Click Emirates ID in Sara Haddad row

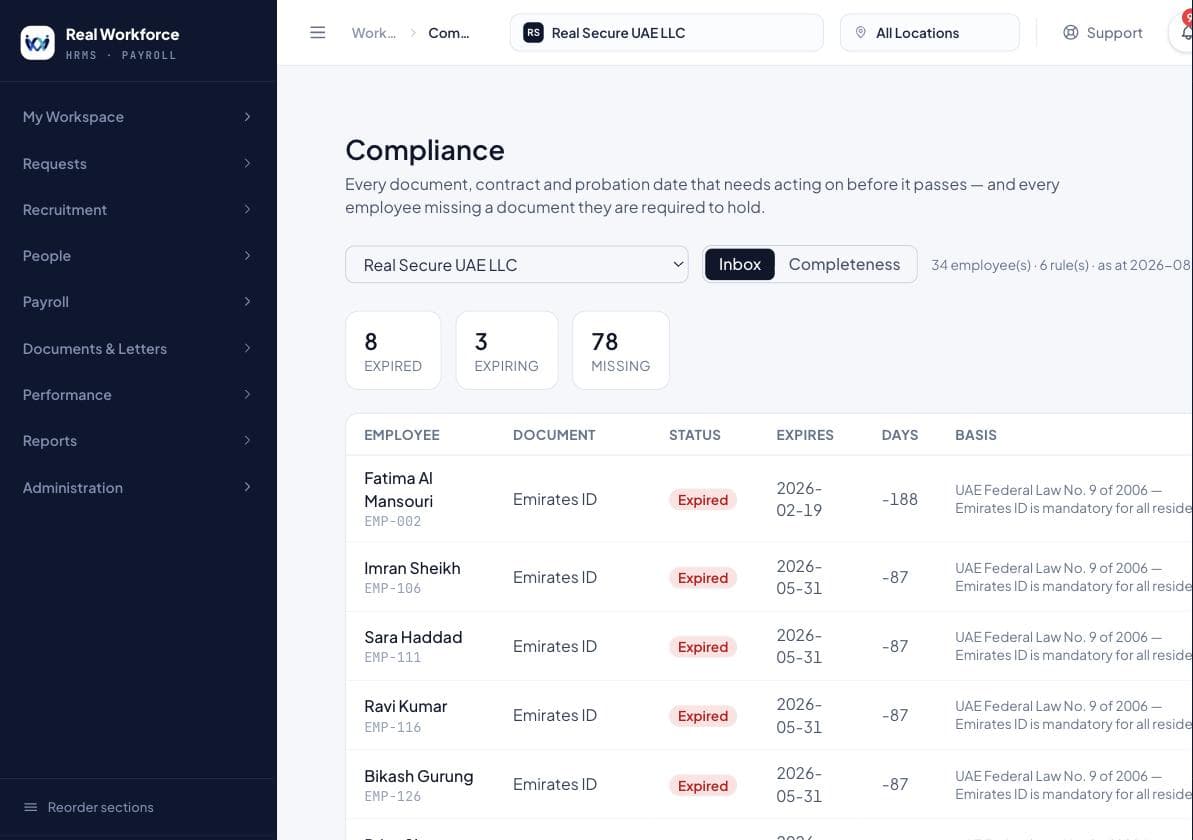pyautogui.click(x=555, y=646)
